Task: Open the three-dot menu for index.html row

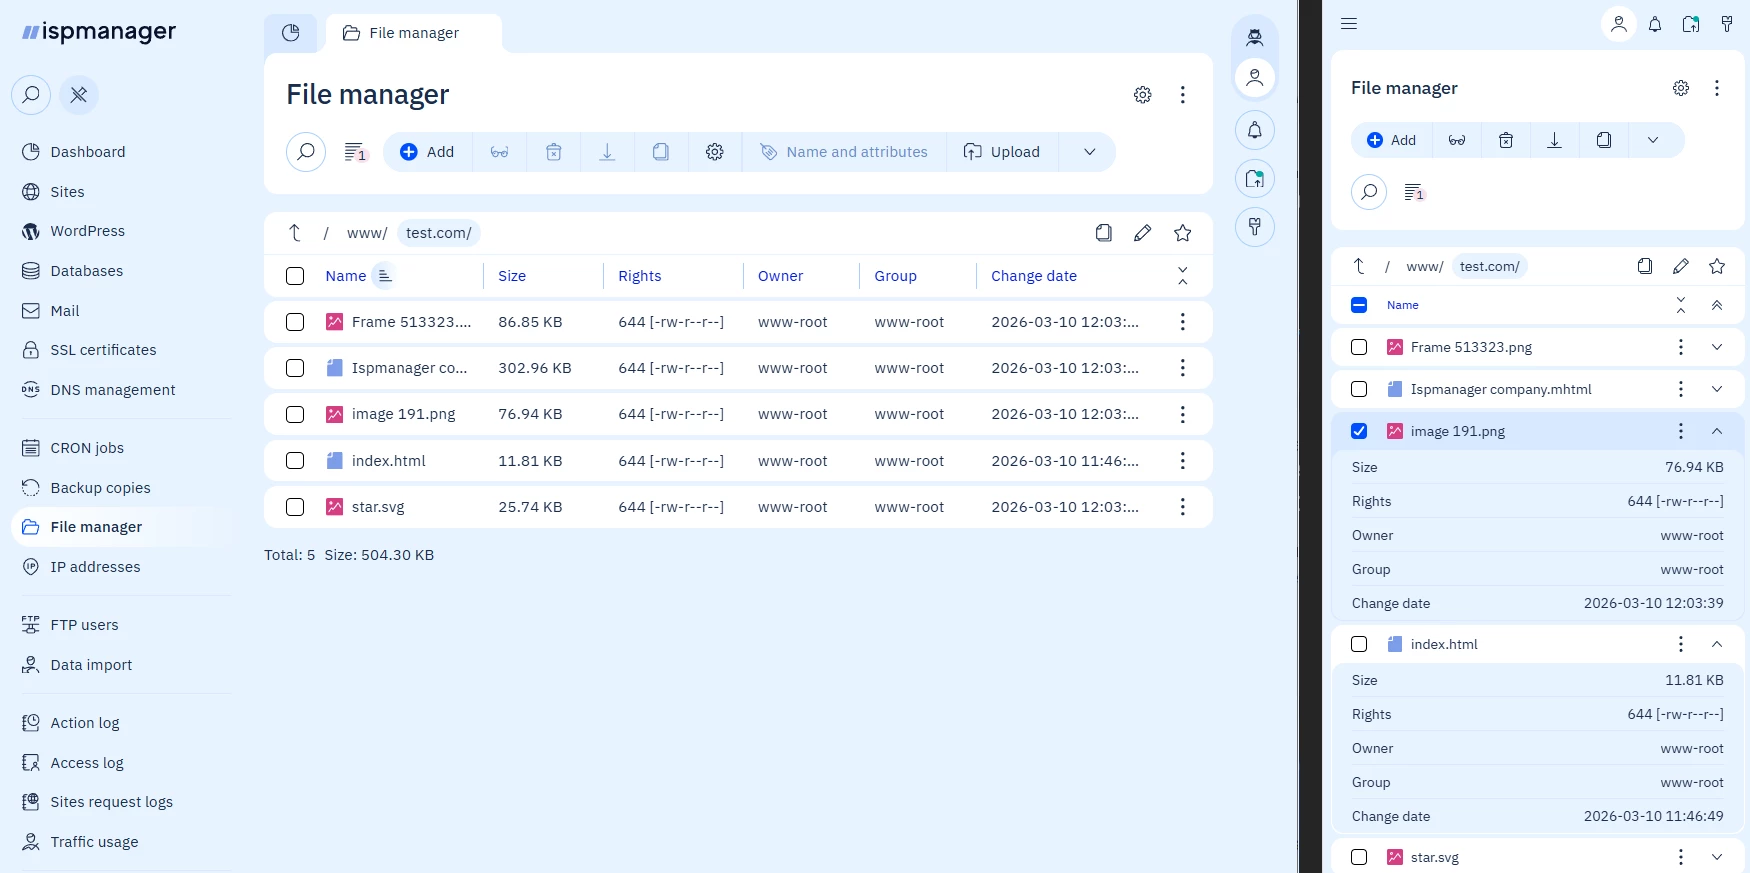Action: click(x=1182, y=461)
